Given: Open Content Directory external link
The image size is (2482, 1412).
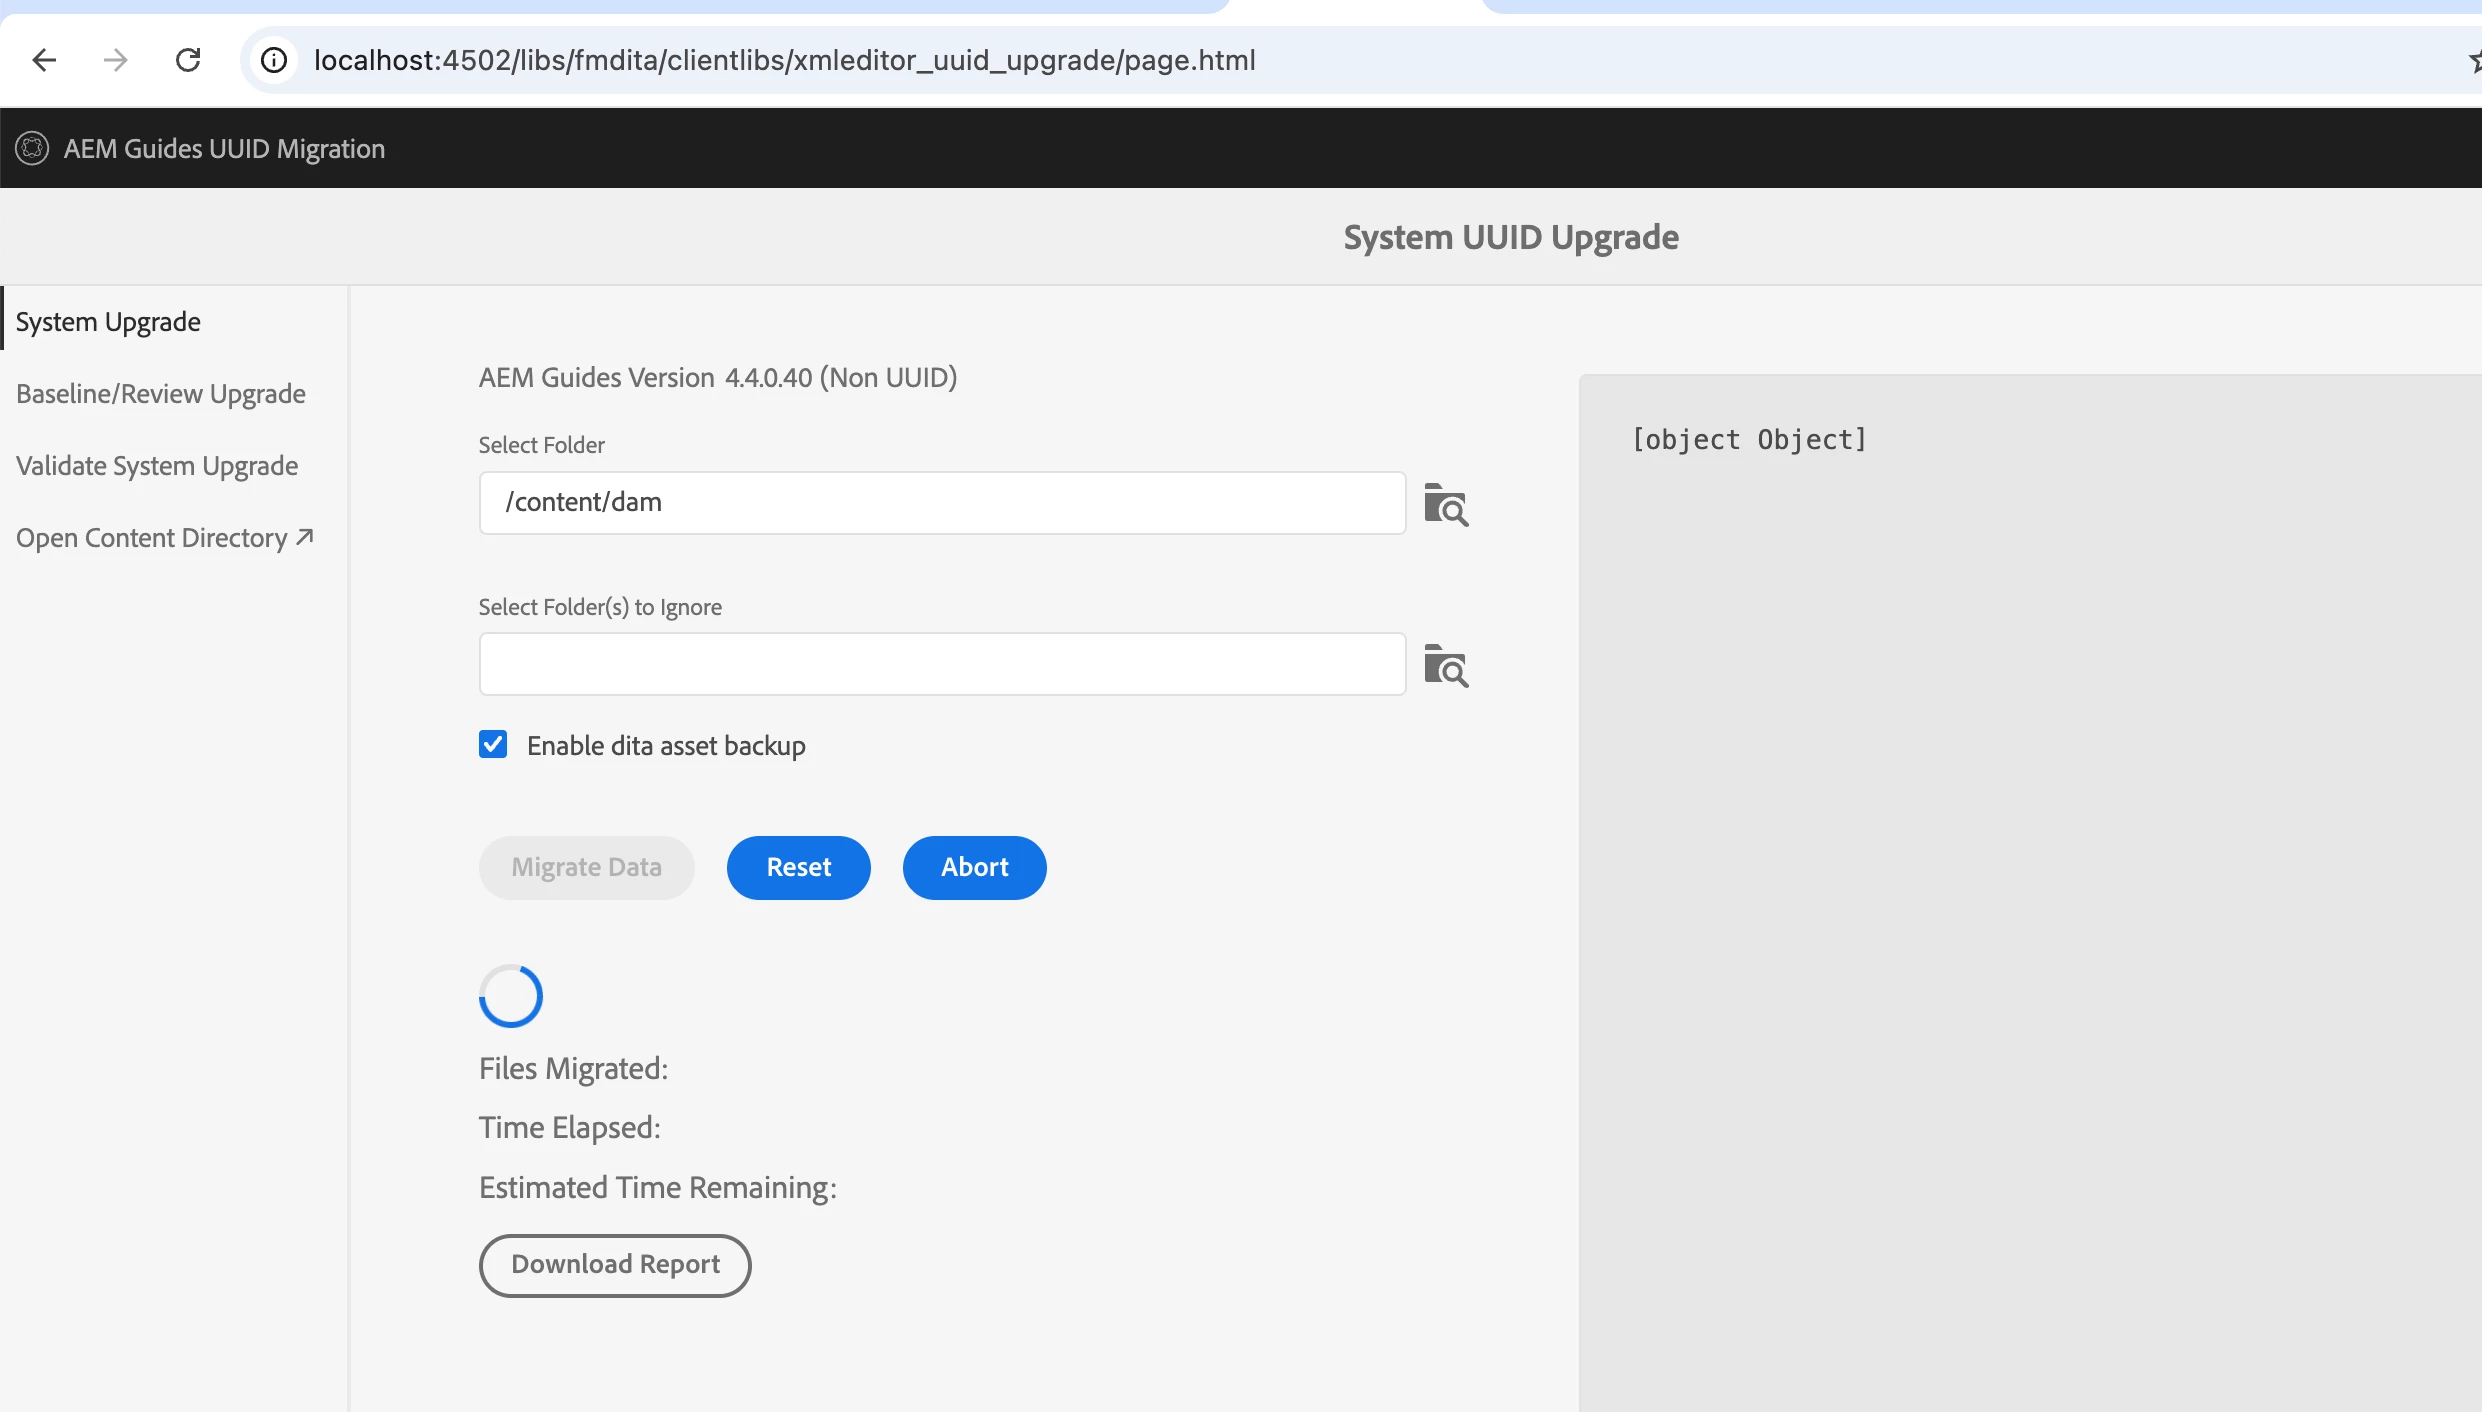Looking at the screenshot, I should (x=165, y=538).
